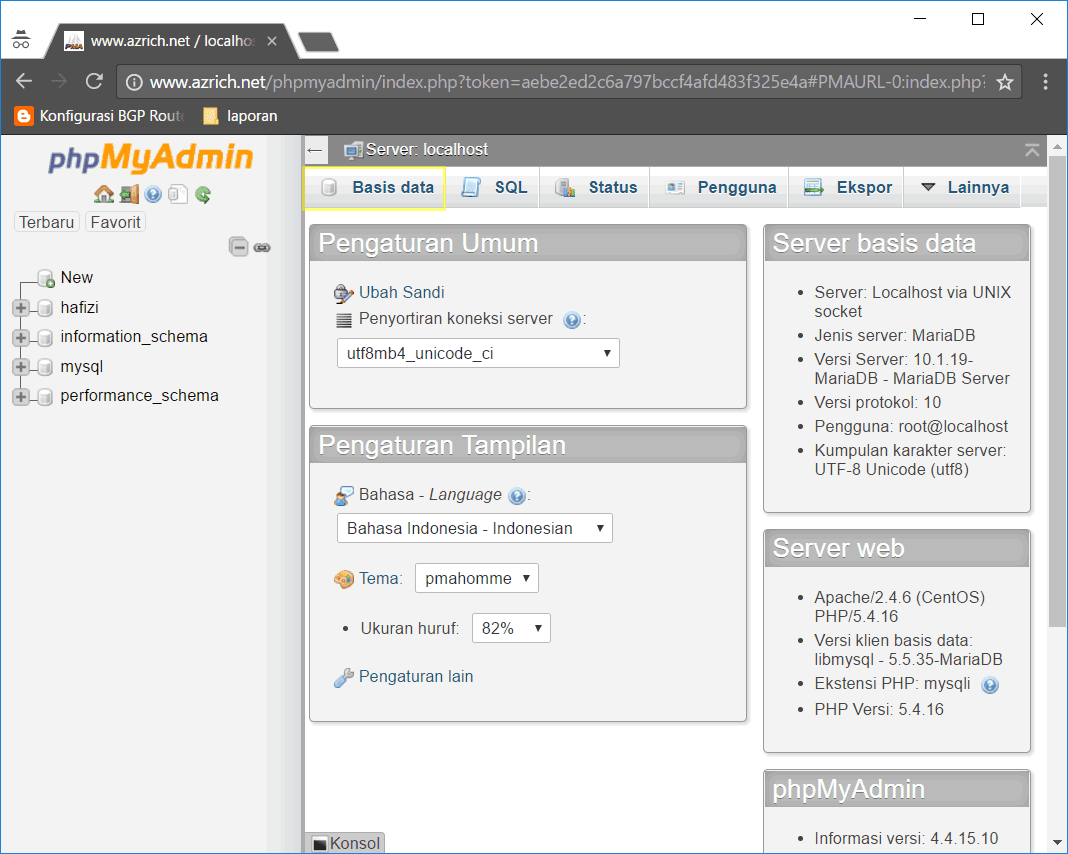Viewport: 1068px width, 854px height.
Task: Open the Lainnya more-tabs dropdown
Action: [x=964, y=187]
